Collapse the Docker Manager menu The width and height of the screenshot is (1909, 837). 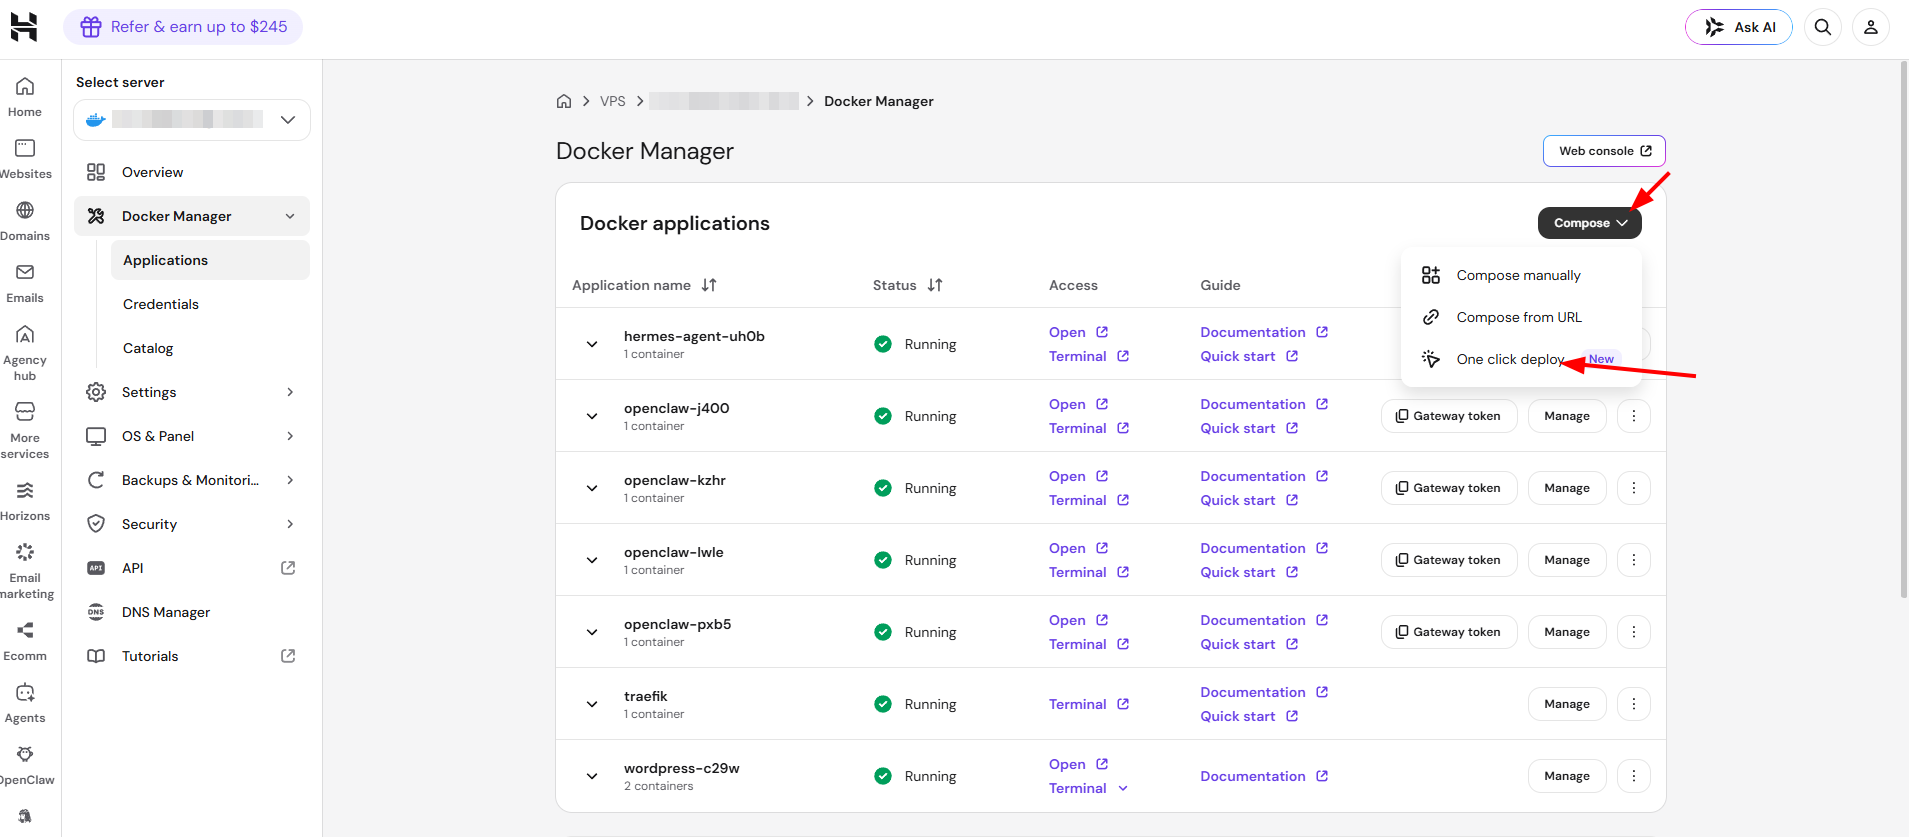(290, 216)
